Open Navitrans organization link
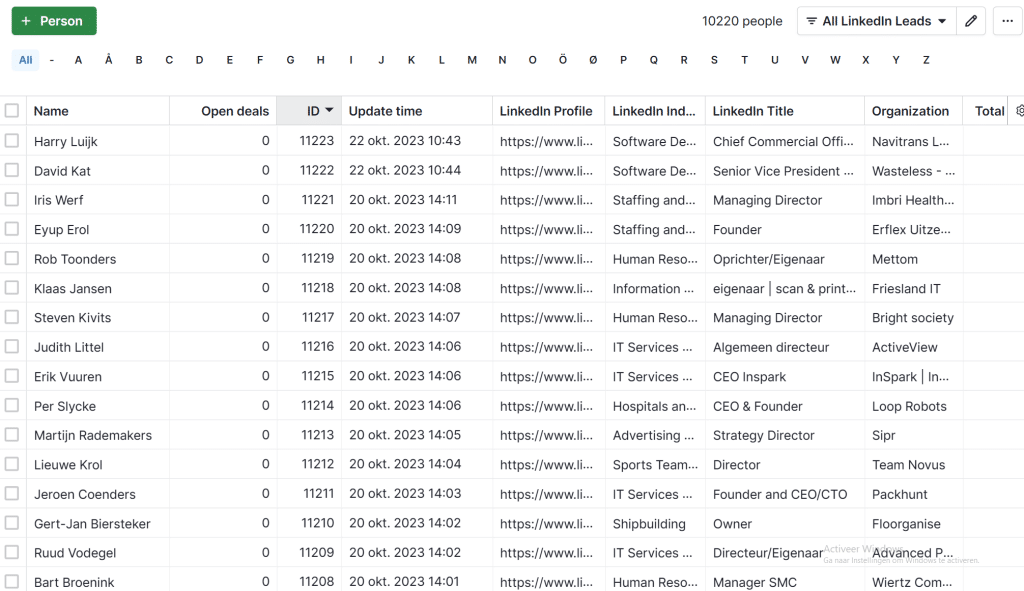This screenshot has width=1024, height=591. click(x=910, y=142)
